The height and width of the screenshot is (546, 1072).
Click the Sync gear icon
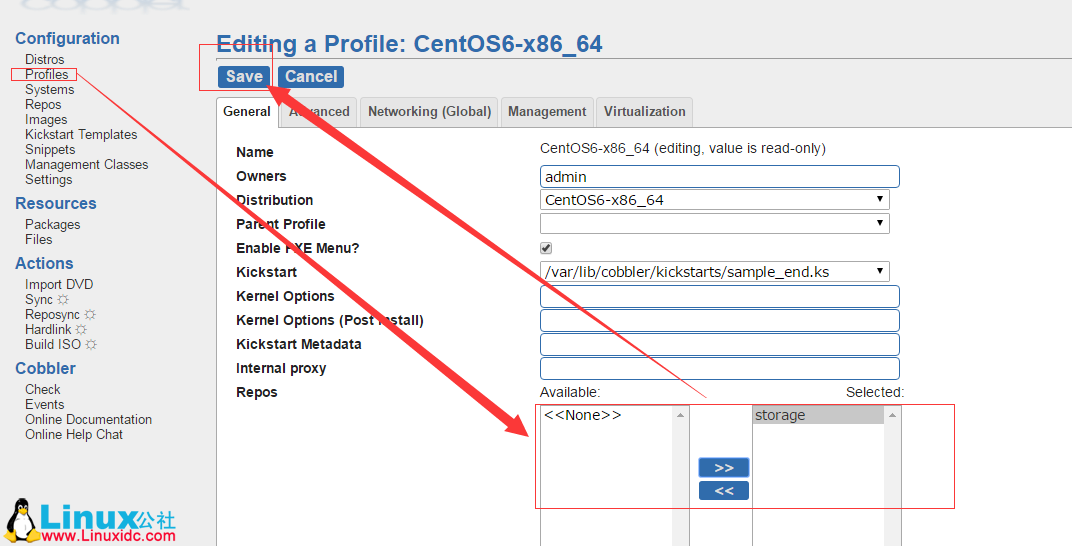coord(63,300)
